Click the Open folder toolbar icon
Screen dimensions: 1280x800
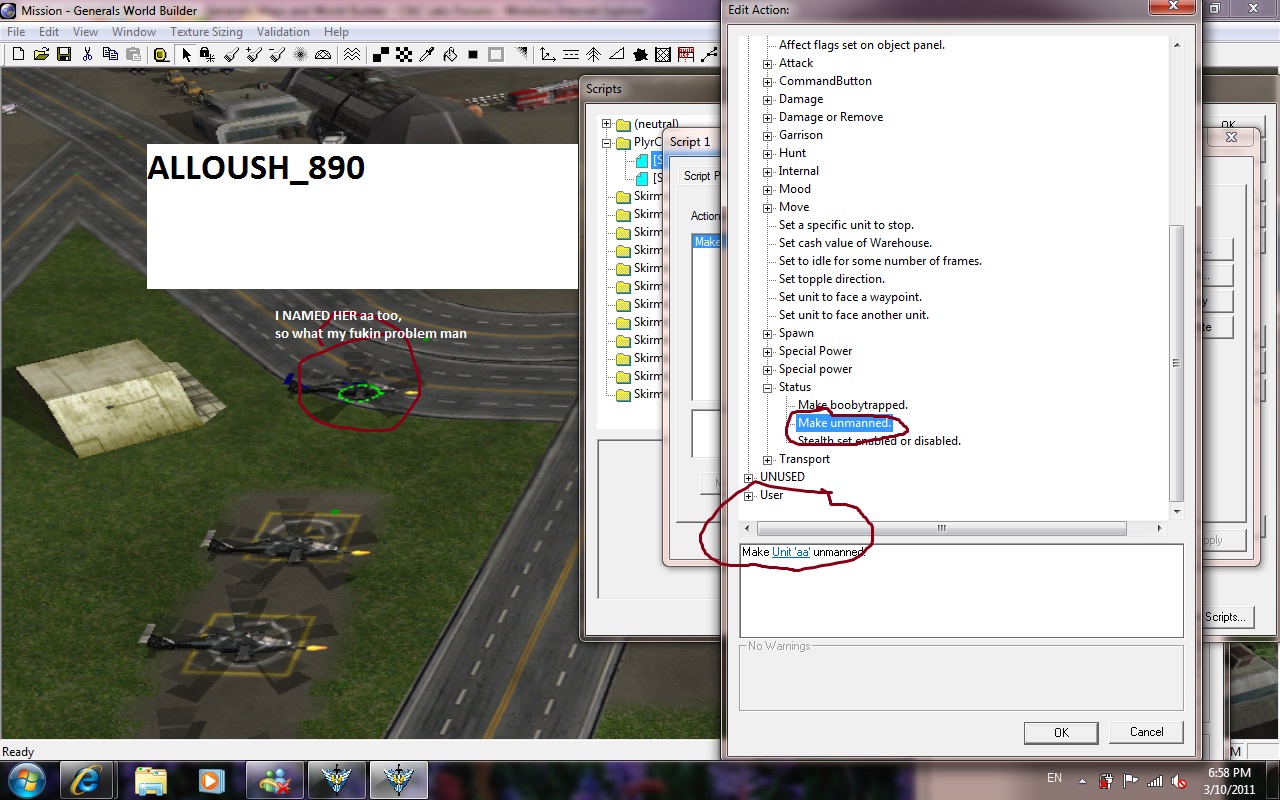(x=41, y=54)
